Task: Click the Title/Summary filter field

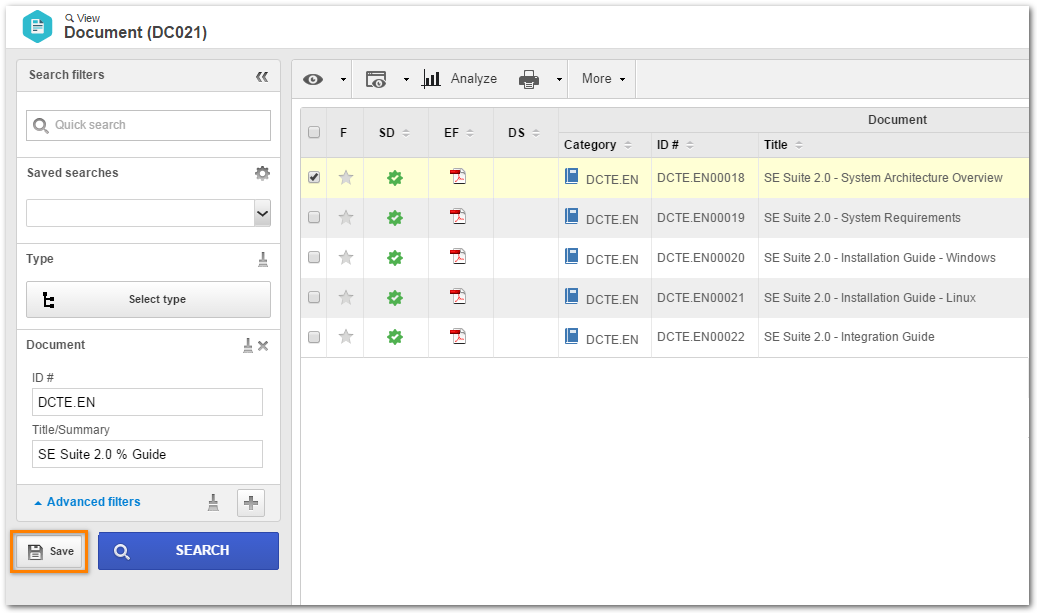Action: pyautogui.click(x=147, y=454)
